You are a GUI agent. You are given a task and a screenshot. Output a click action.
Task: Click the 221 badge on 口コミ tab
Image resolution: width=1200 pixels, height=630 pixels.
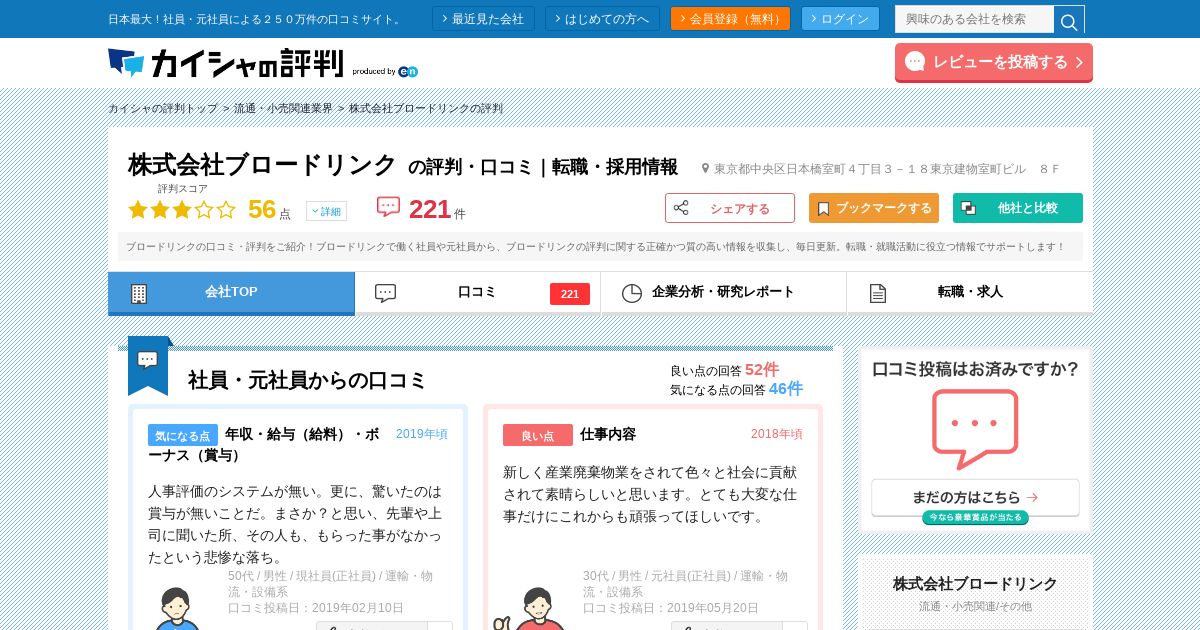click(x=570, y=294)
